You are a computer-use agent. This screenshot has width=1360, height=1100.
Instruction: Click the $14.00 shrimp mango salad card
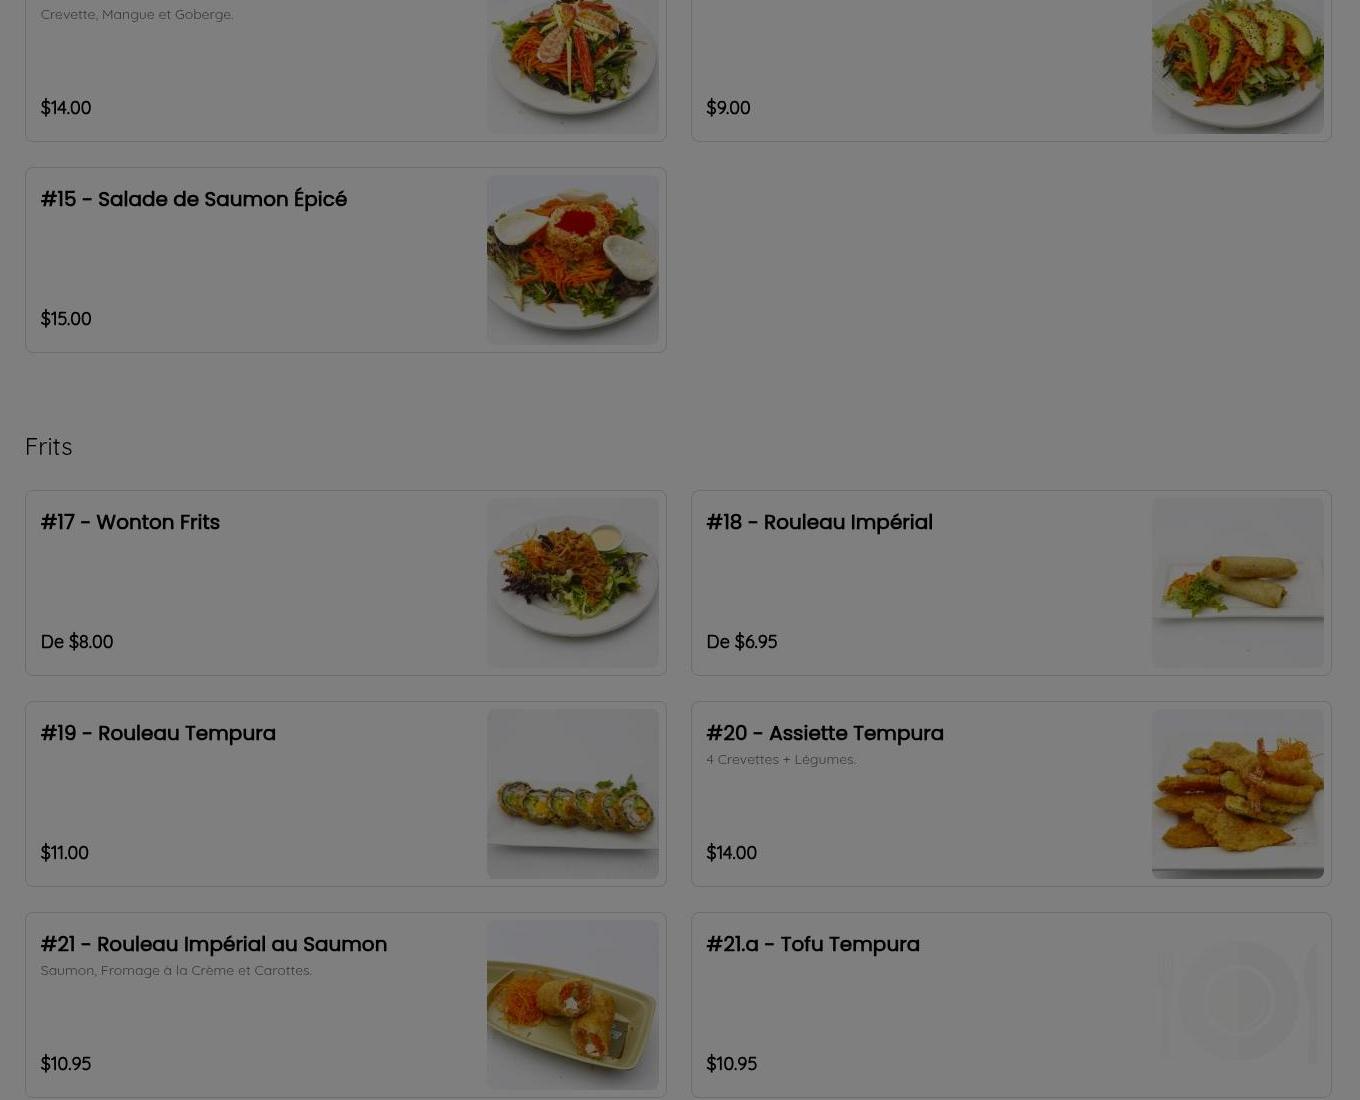click(x=345, y=70)
